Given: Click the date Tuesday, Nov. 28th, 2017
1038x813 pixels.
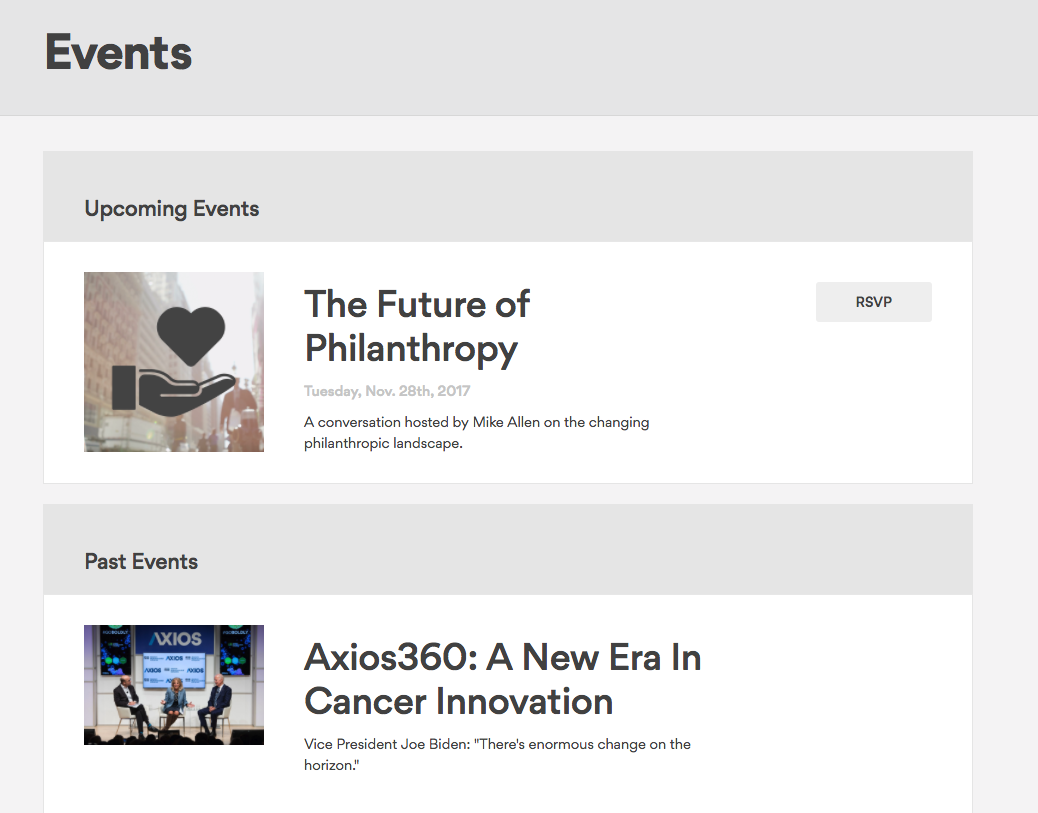Looking at the screenshot, I should coord(387,391).
